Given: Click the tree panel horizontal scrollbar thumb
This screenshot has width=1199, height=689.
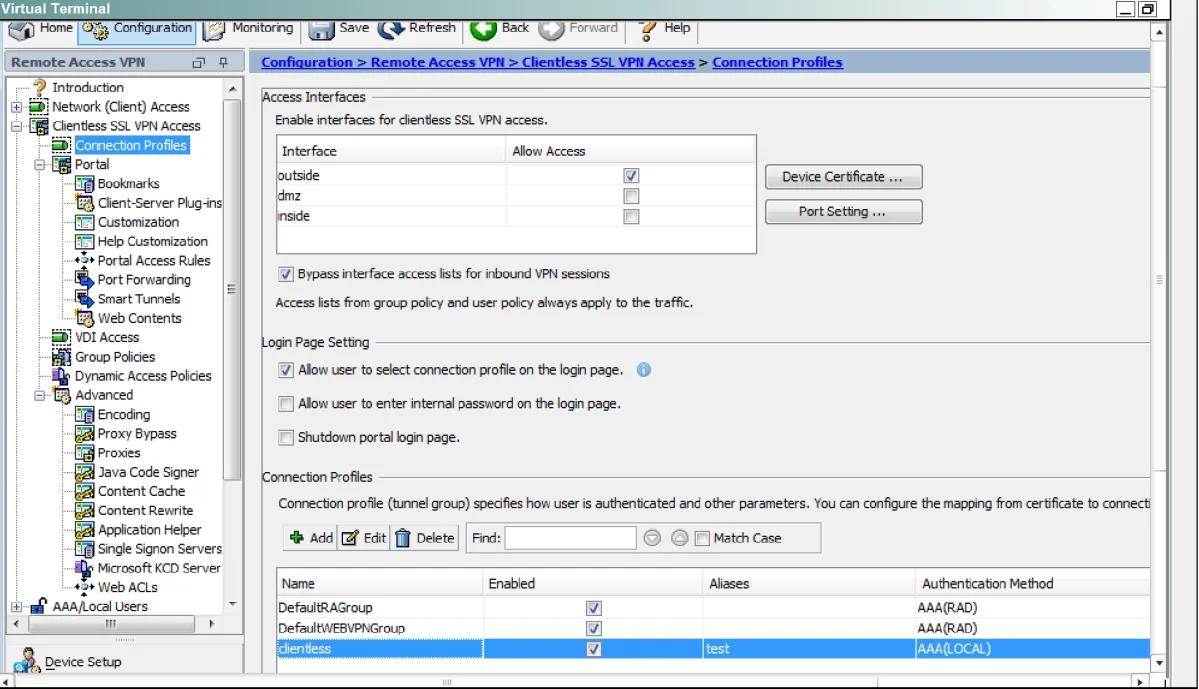Looking at the screenshot, I should pos(111,624).
